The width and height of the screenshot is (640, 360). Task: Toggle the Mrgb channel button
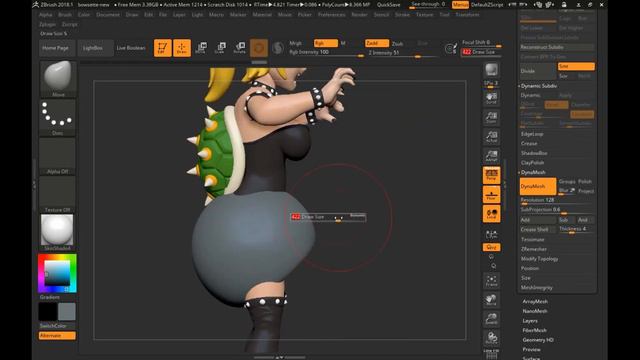296,43
